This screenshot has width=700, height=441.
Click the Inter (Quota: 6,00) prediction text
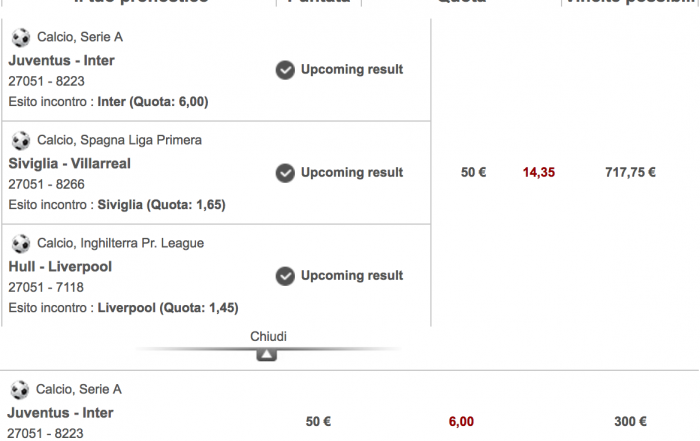point(153,102)
